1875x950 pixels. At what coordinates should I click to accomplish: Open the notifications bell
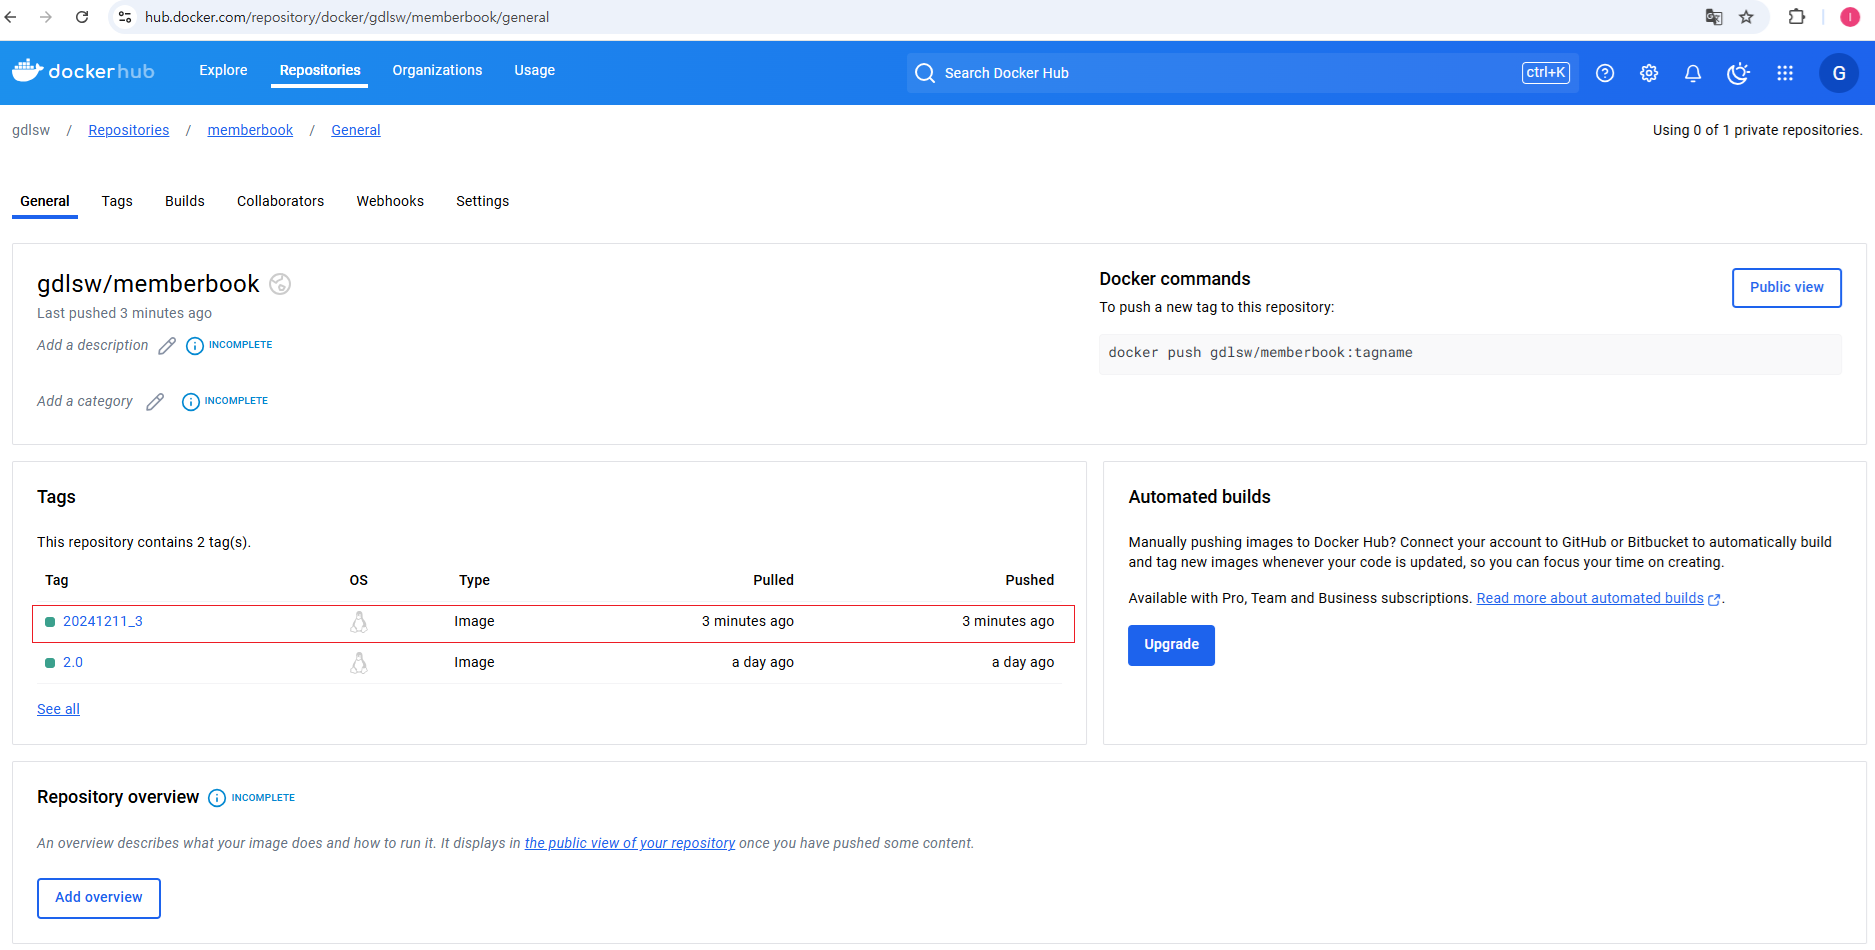pos(1693,73)
